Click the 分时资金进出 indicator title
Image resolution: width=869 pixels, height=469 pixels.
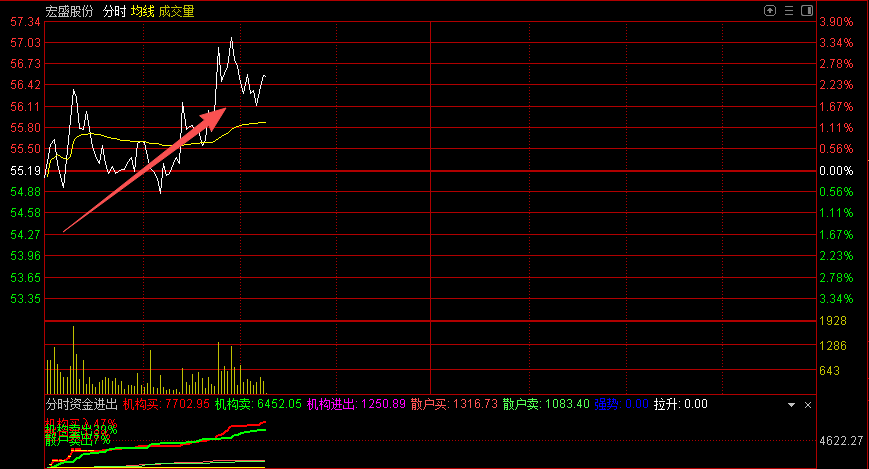(82, 405)
